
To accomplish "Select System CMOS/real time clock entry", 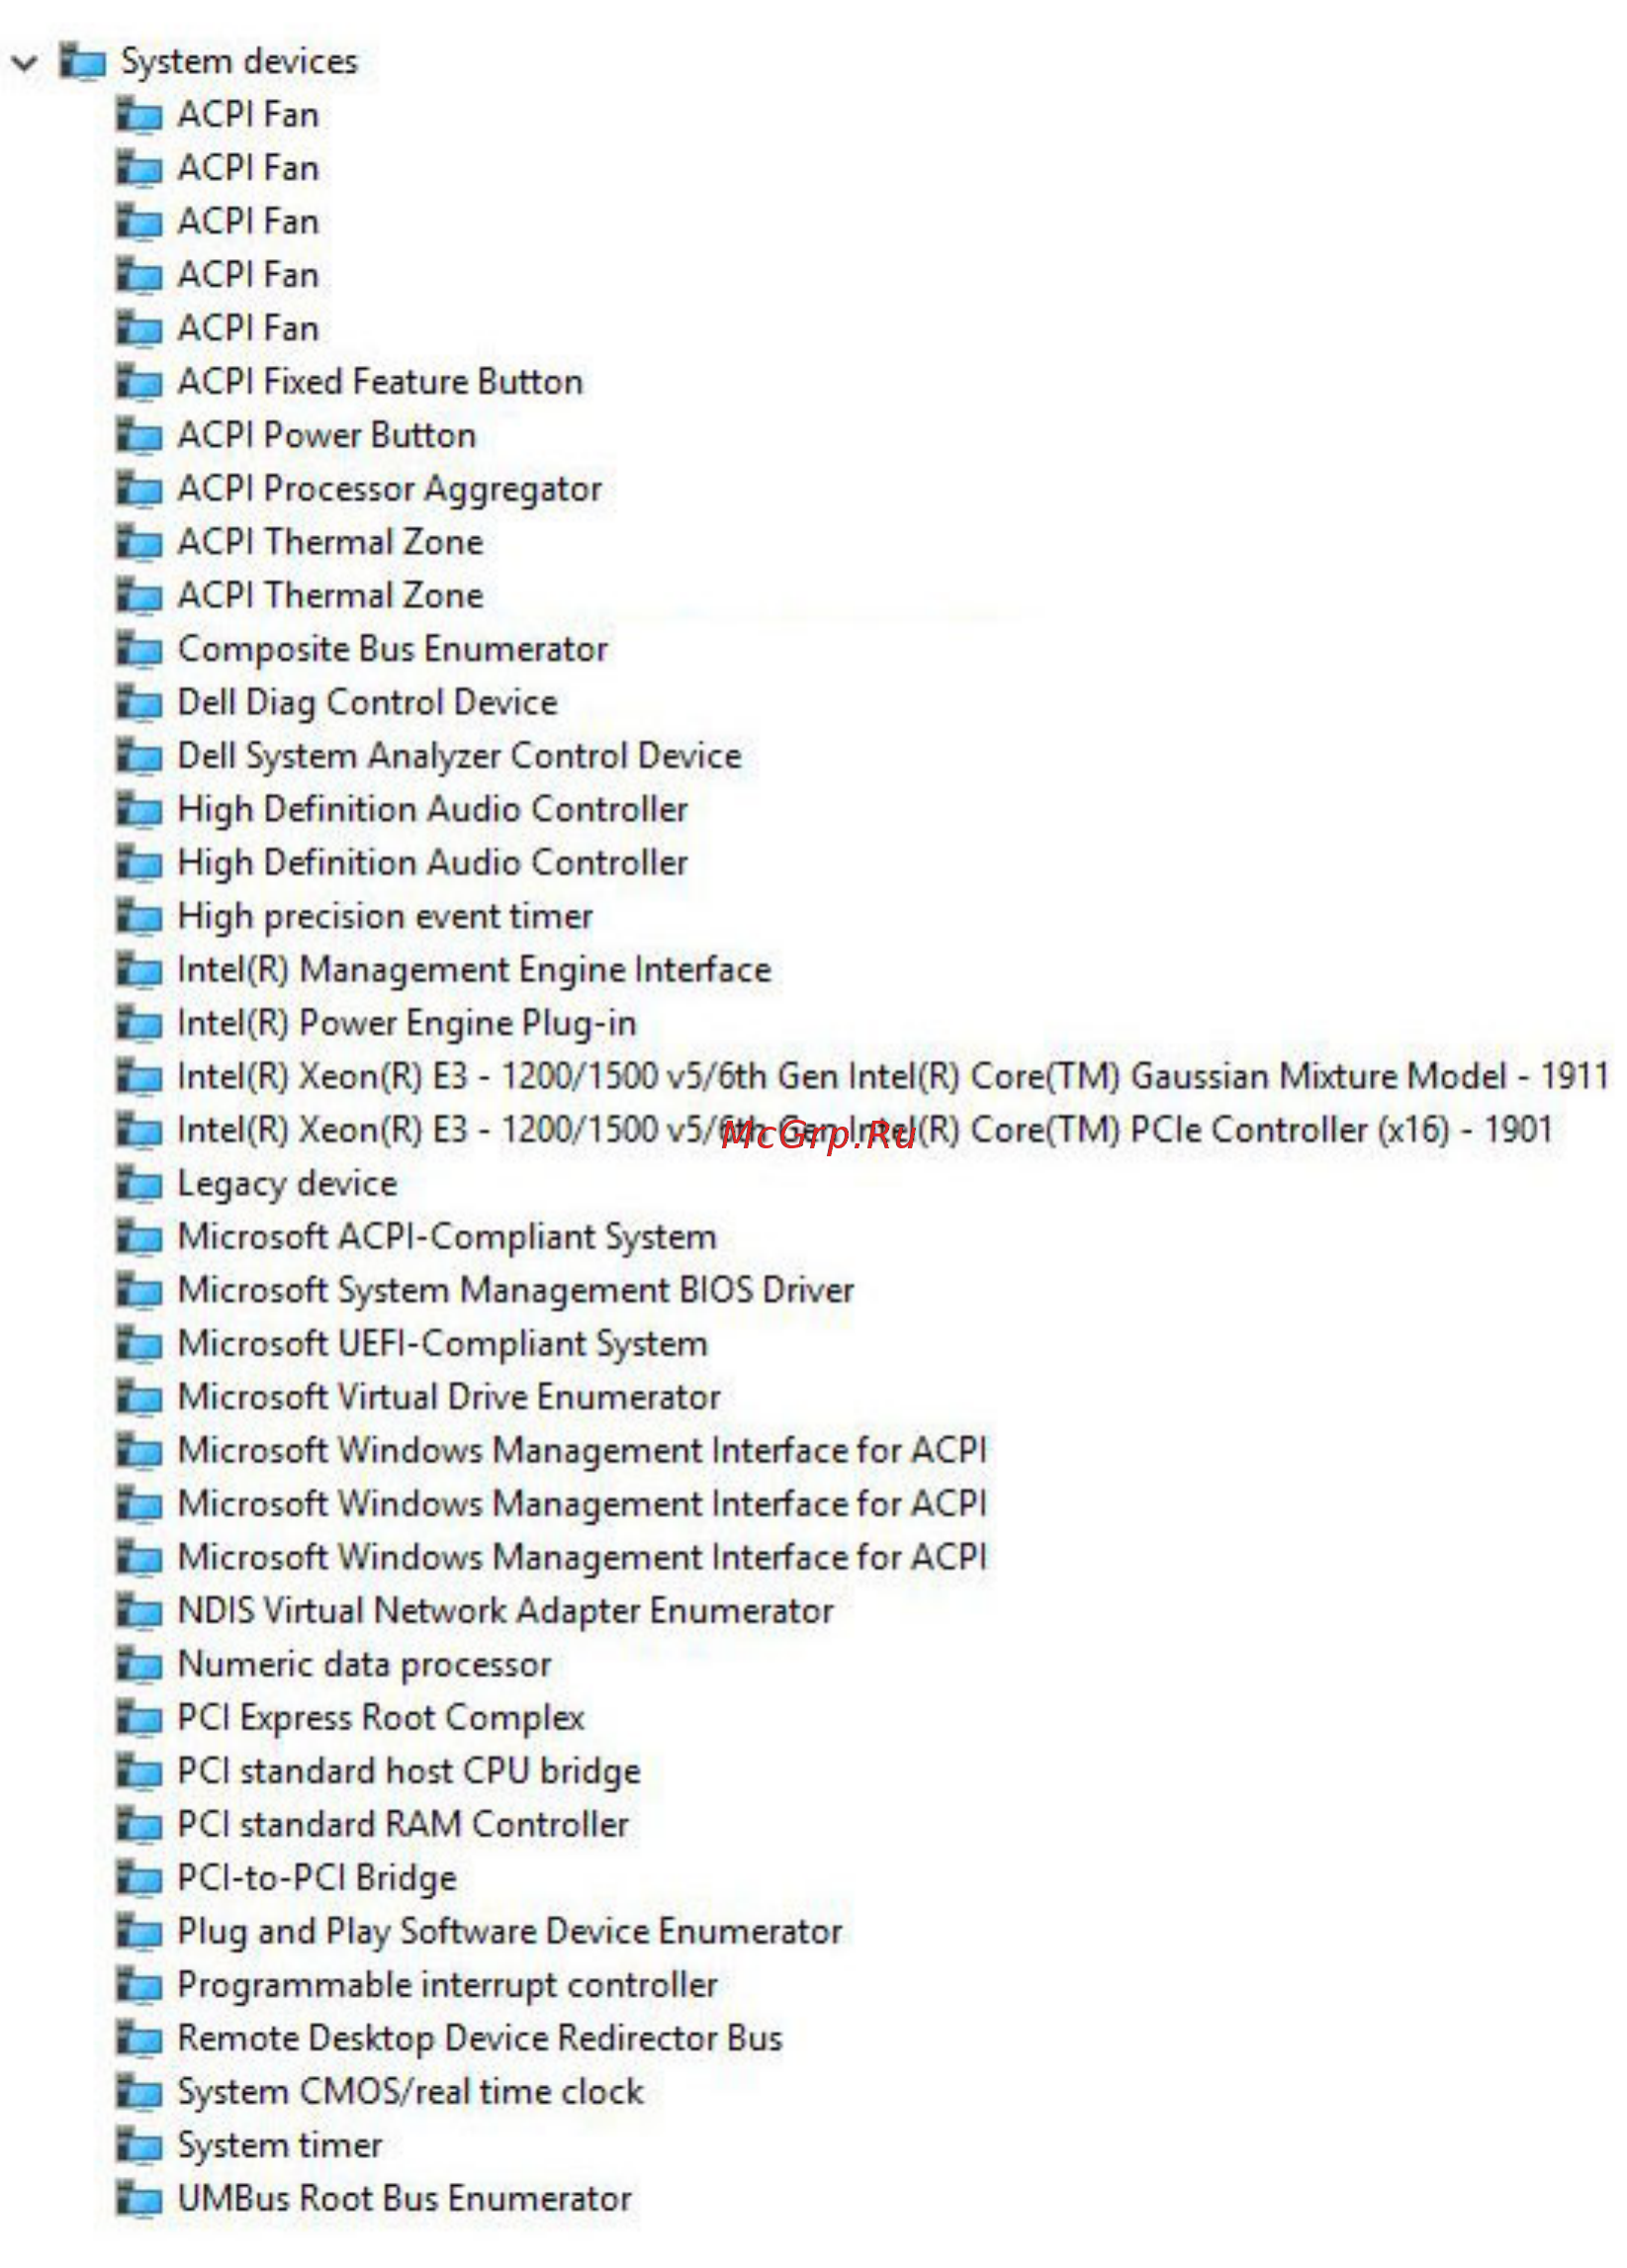I will (411, 2091).
